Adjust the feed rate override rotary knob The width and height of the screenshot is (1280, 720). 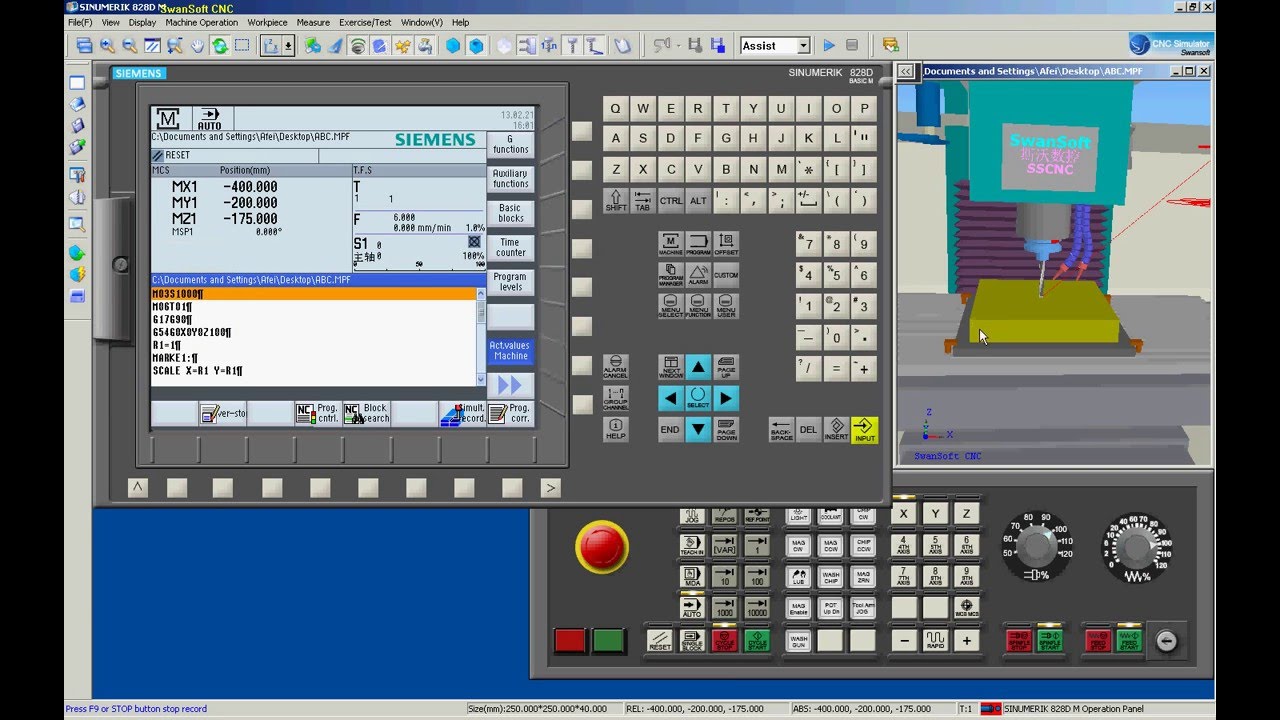click(1135, 547)
